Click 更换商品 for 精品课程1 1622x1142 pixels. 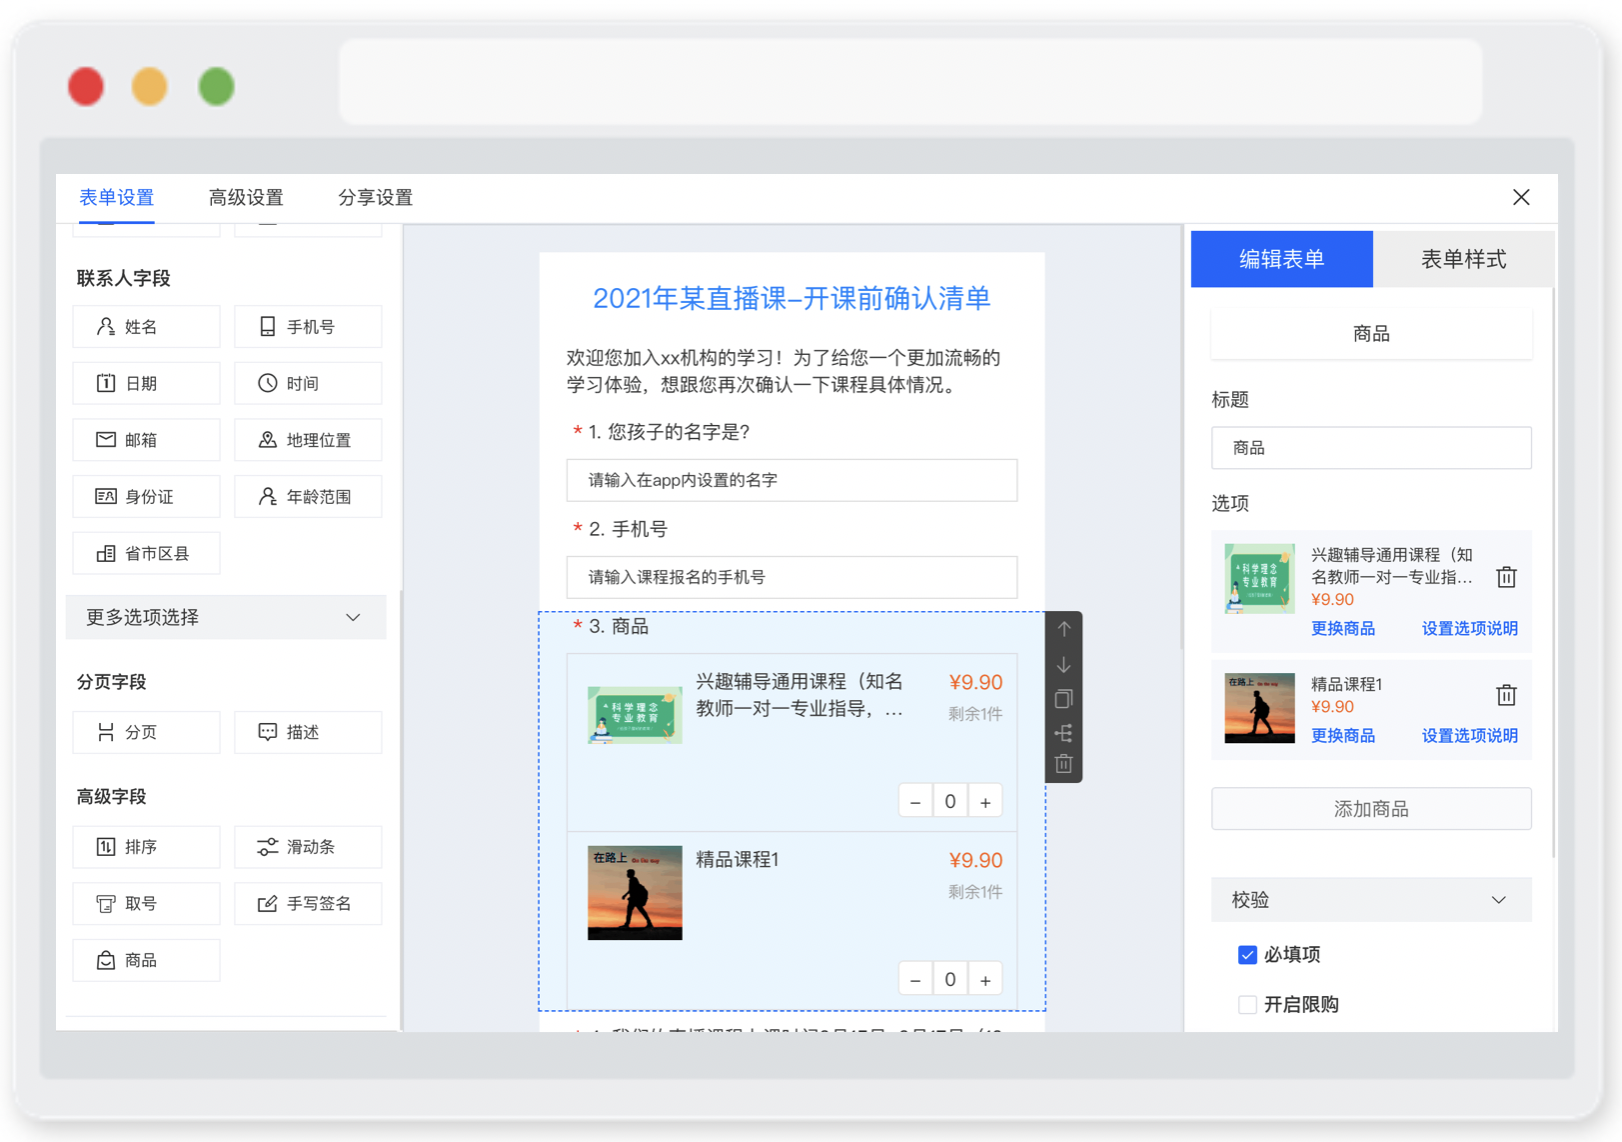1343,736
